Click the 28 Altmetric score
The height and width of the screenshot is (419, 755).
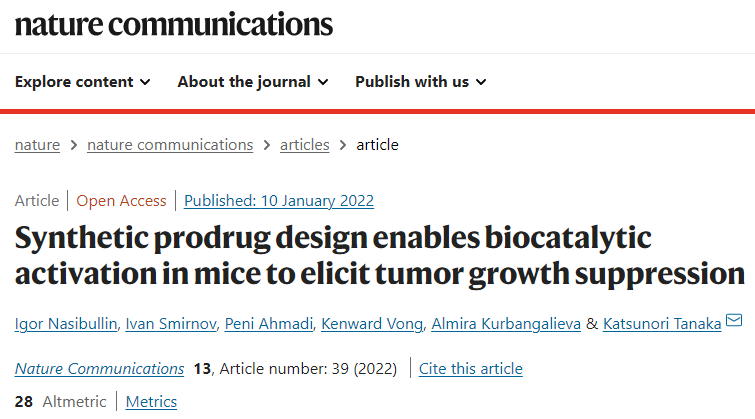point(60,402)
